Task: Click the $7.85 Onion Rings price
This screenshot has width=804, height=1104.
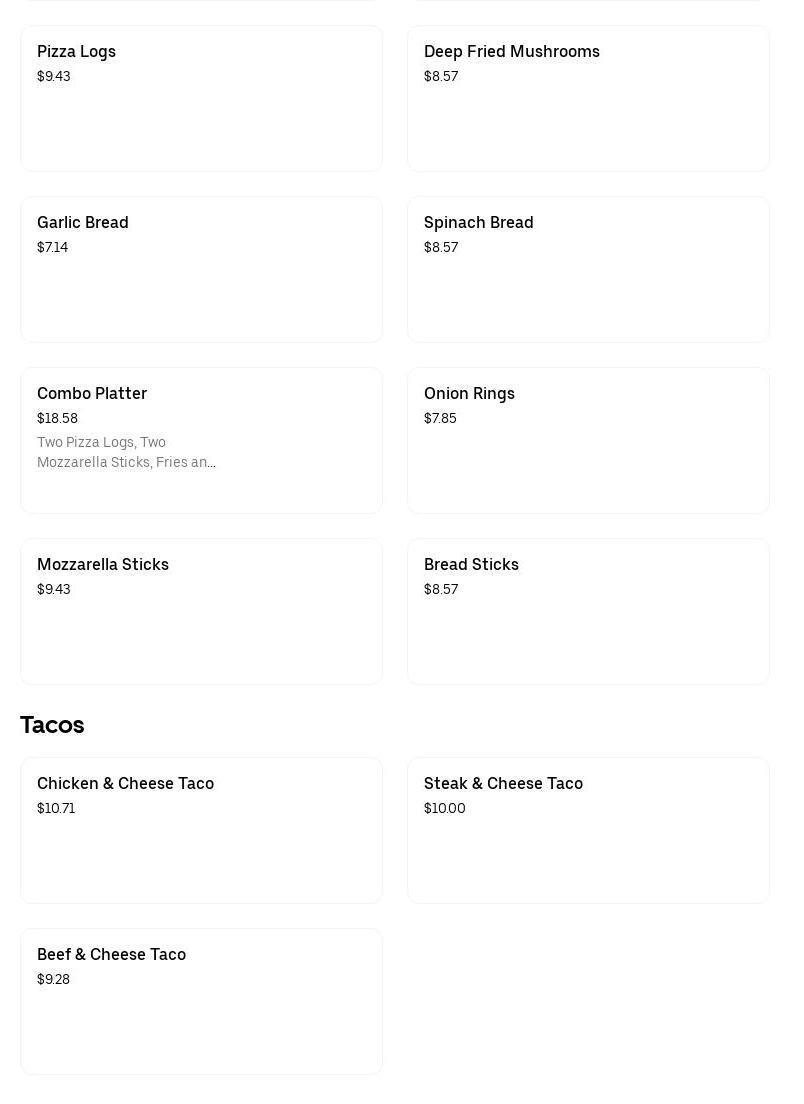Action: click(x=440, y=418)
